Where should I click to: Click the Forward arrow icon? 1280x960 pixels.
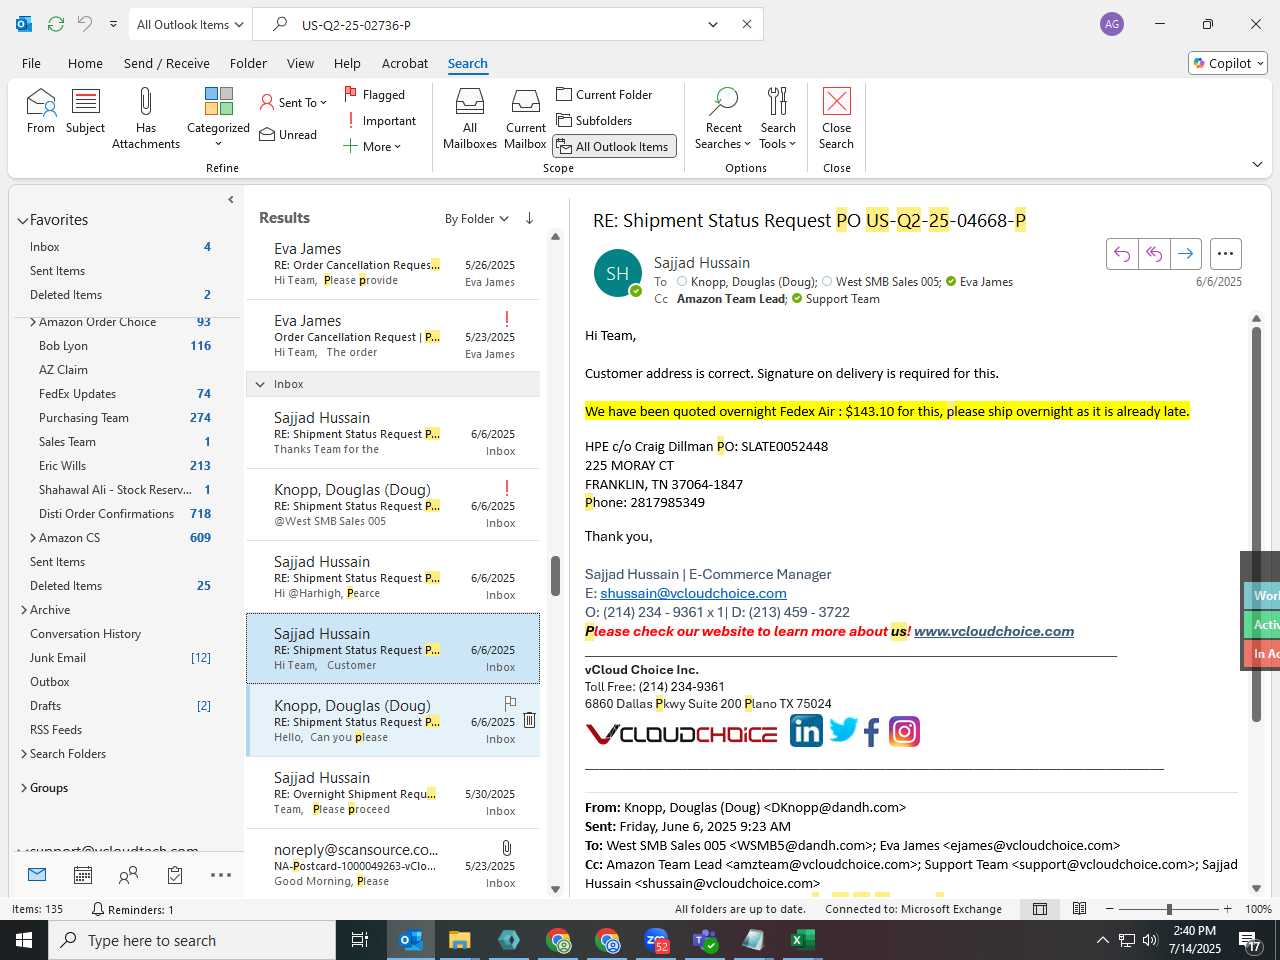[1185, 254]
